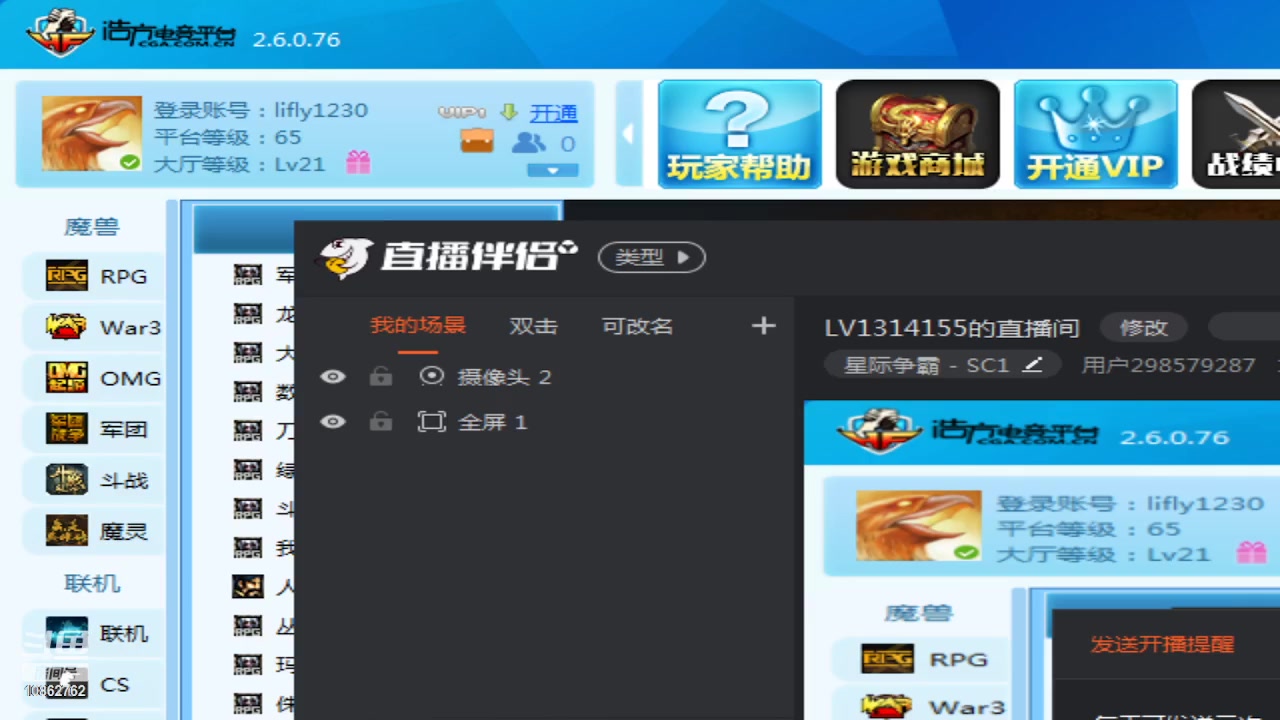
Task: Toggle visibility of 摄像头 2 source
Action: click(333, 377)
